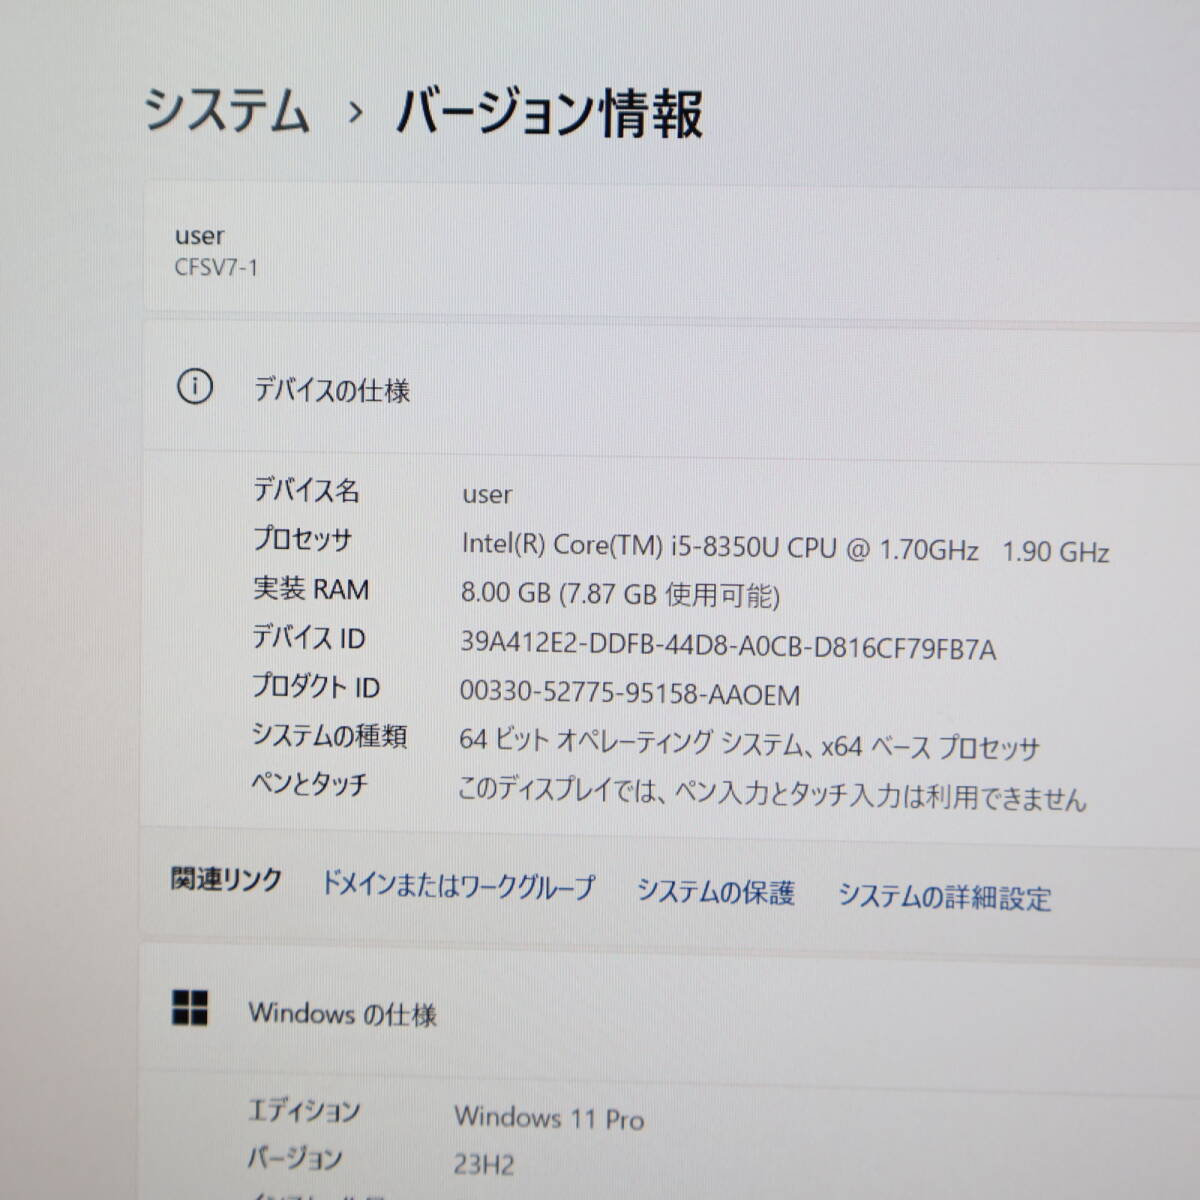Click the 実装 RAM label
This screenshot has height=1200, width=1200.
click(x=310, y=588)
